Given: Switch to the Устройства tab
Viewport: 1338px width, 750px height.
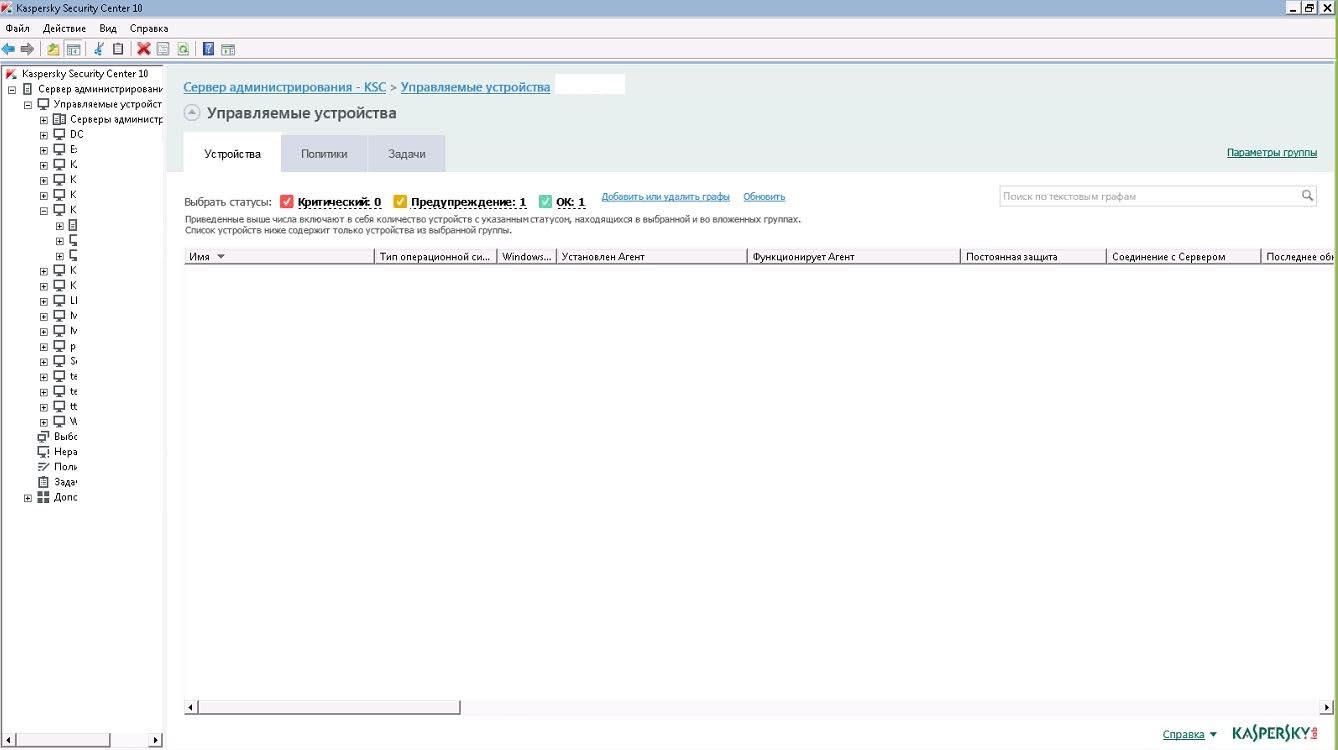Looking at the screenshot, I should tap(232, 154).
